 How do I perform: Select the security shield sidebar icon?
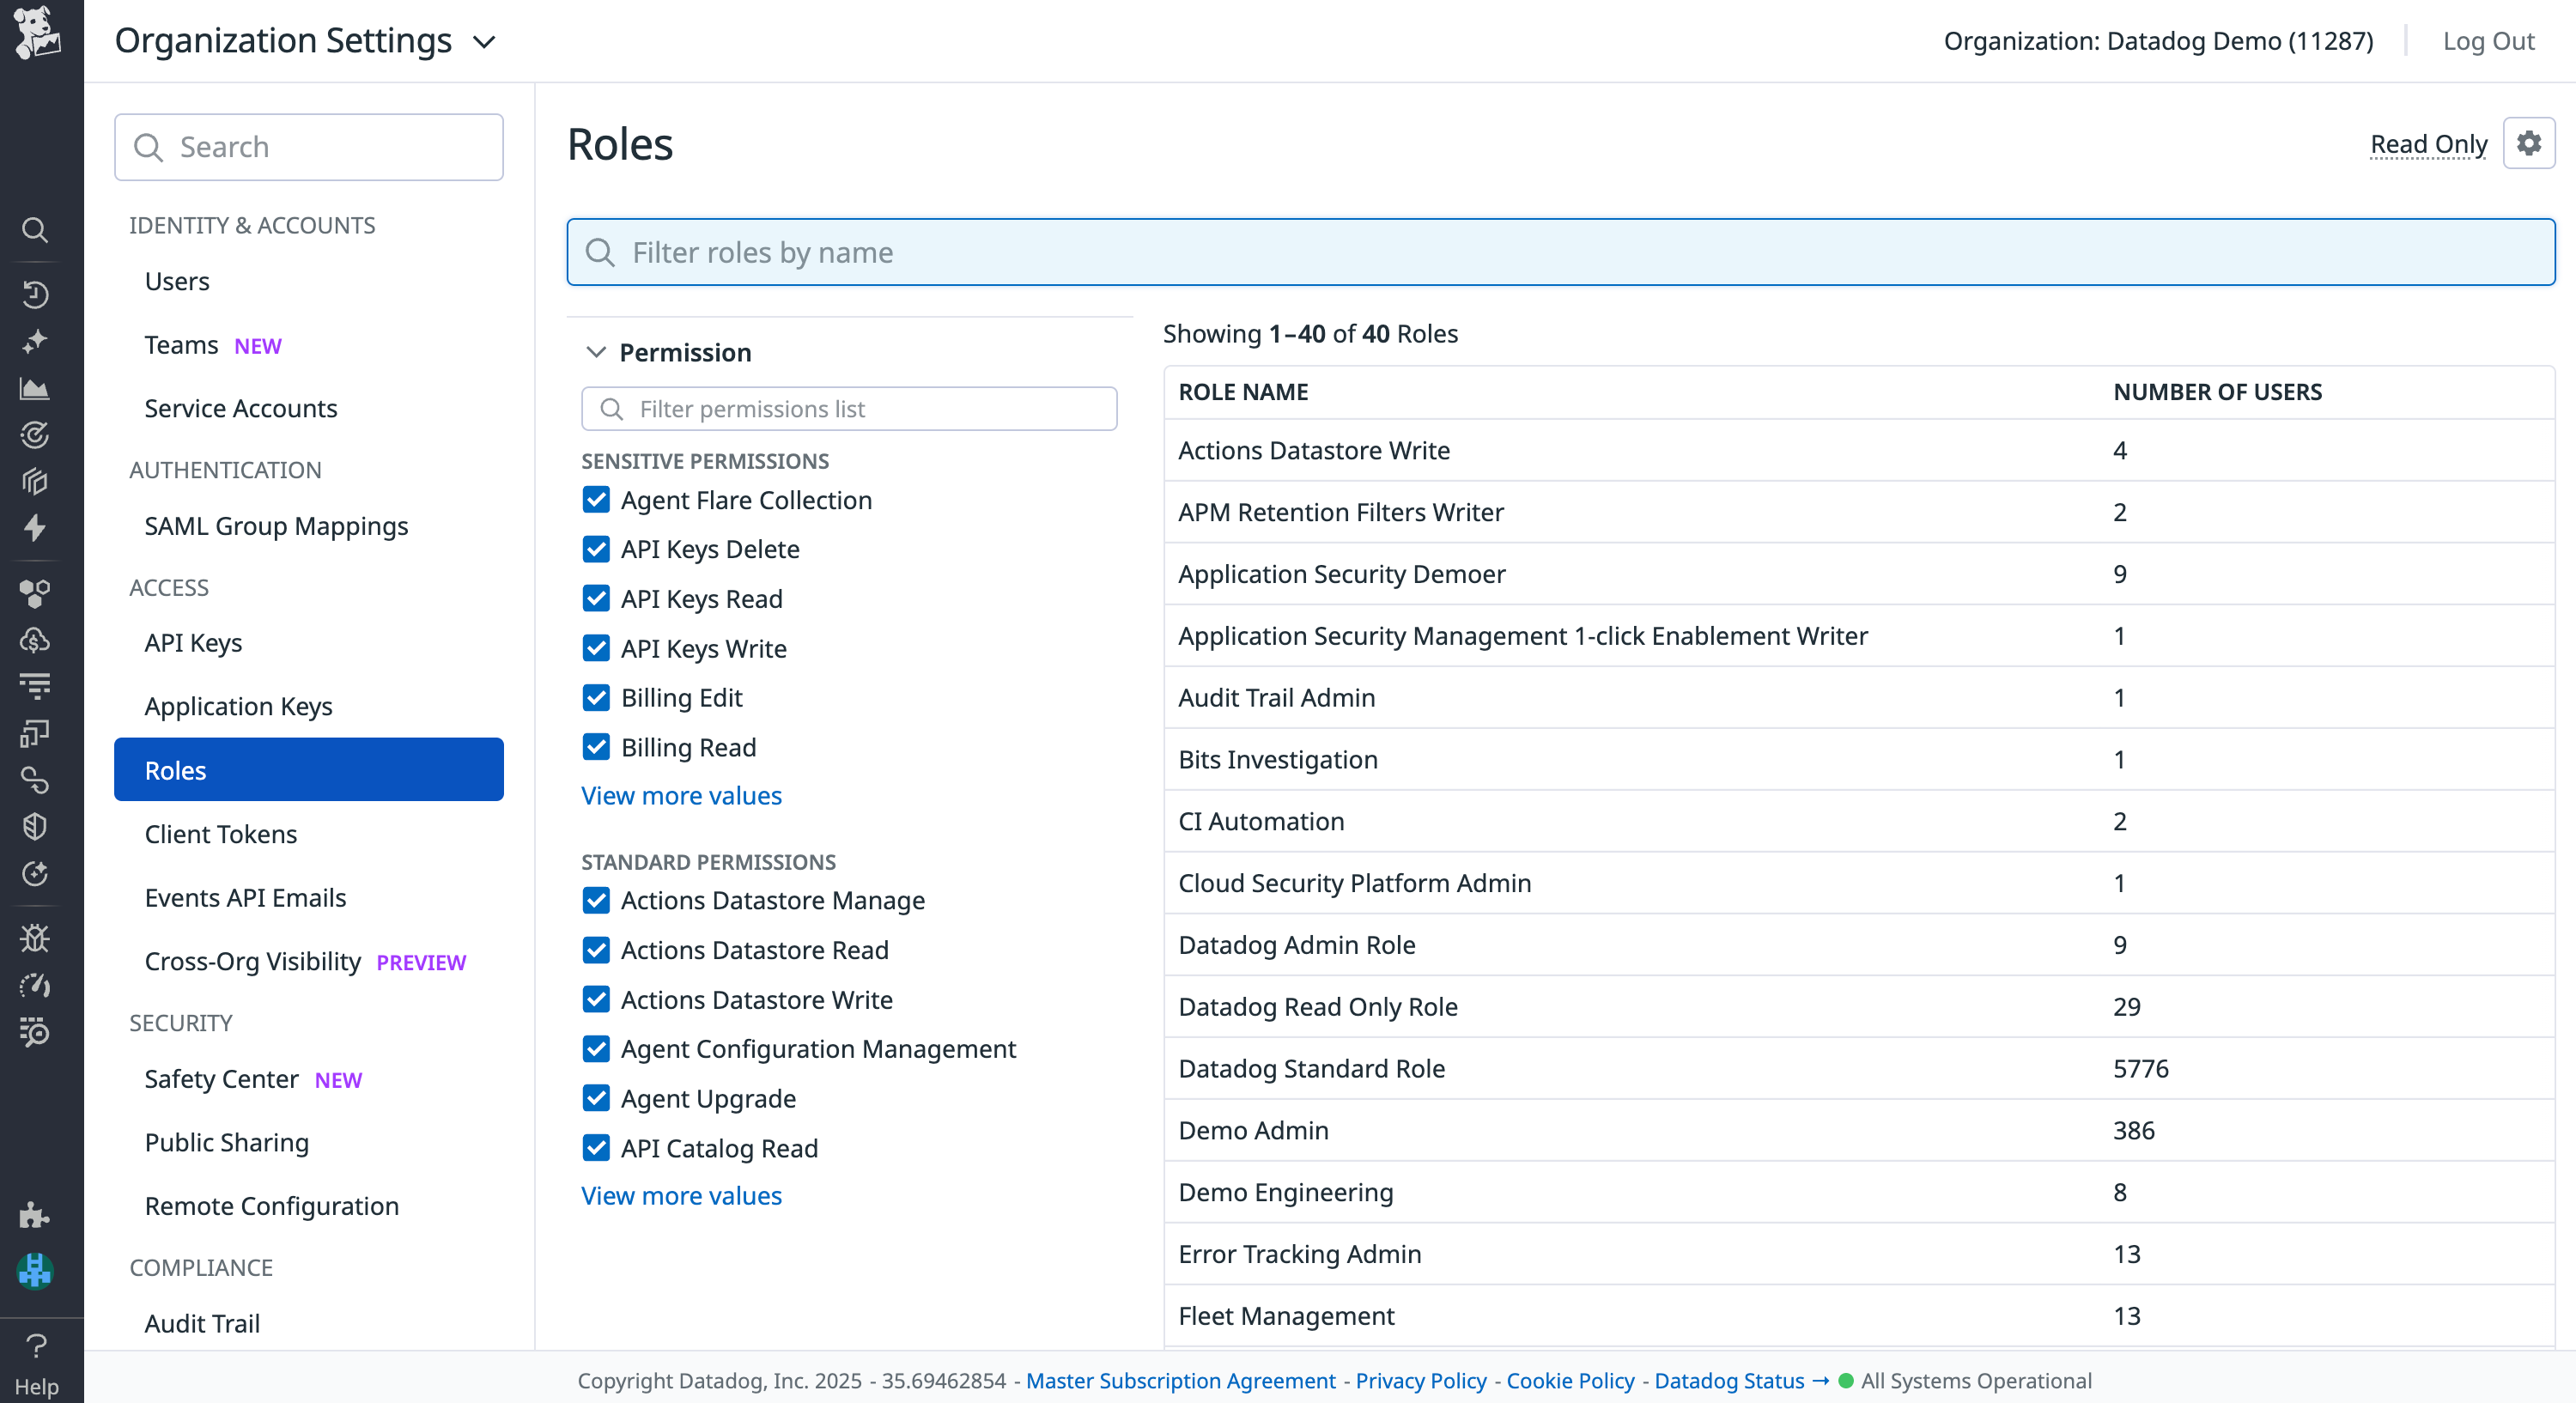[x=35, y=825]
